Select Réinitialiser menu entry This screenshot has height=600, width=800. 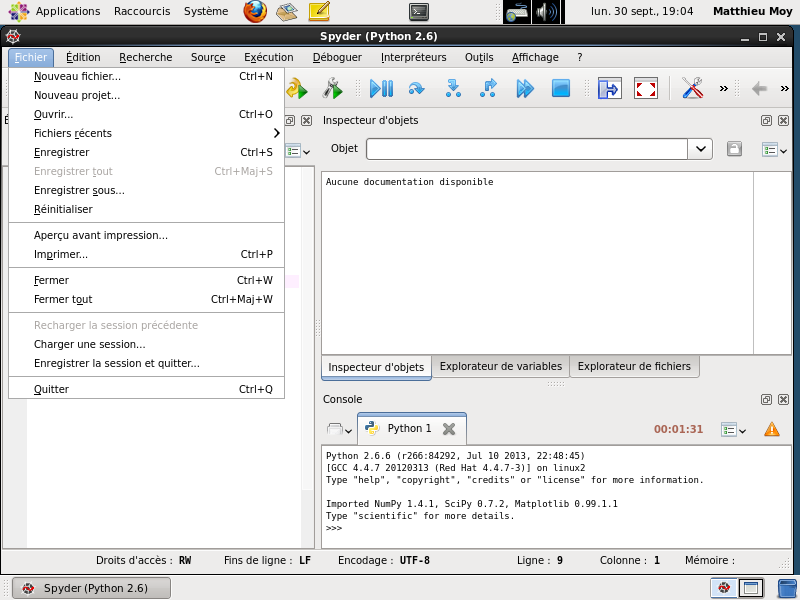tap(146, 209)
